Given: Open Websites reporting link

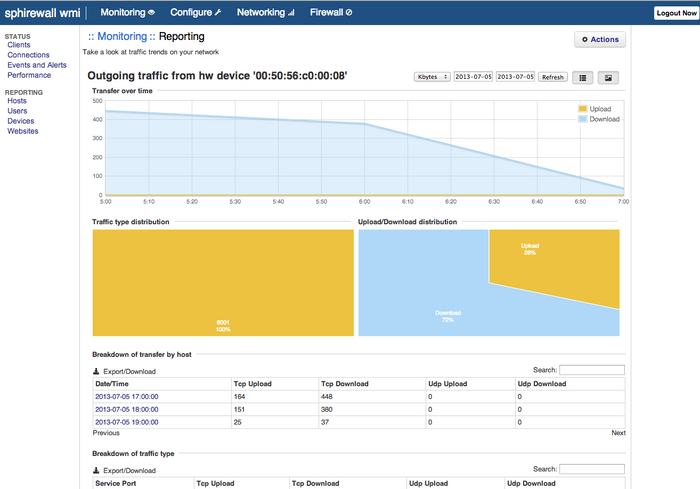Looking at the screenshot, I should coord(23,131).
